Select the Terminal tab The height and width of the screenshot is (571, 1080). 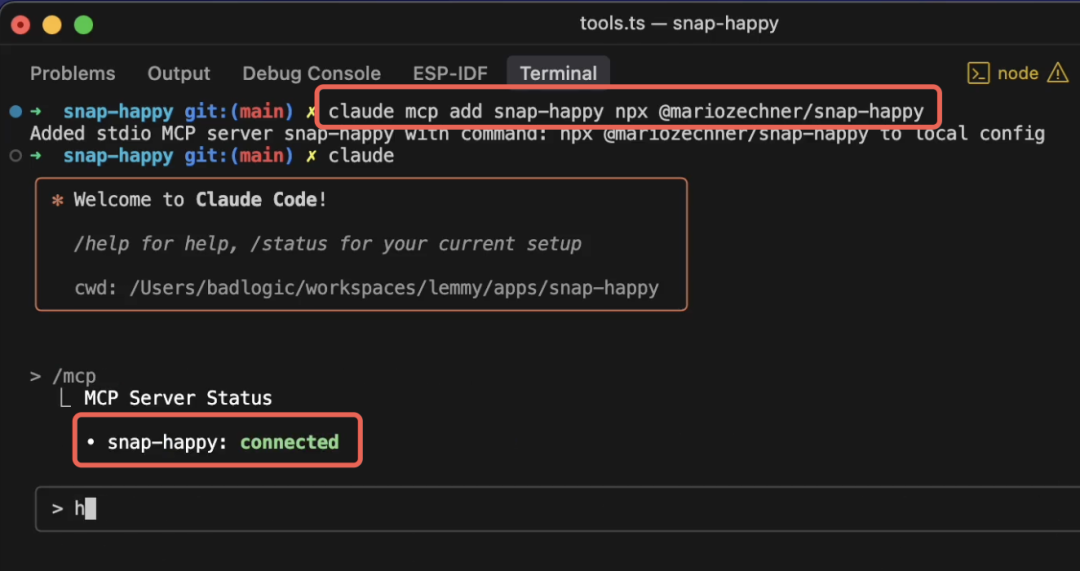click(x=558, y=74)
